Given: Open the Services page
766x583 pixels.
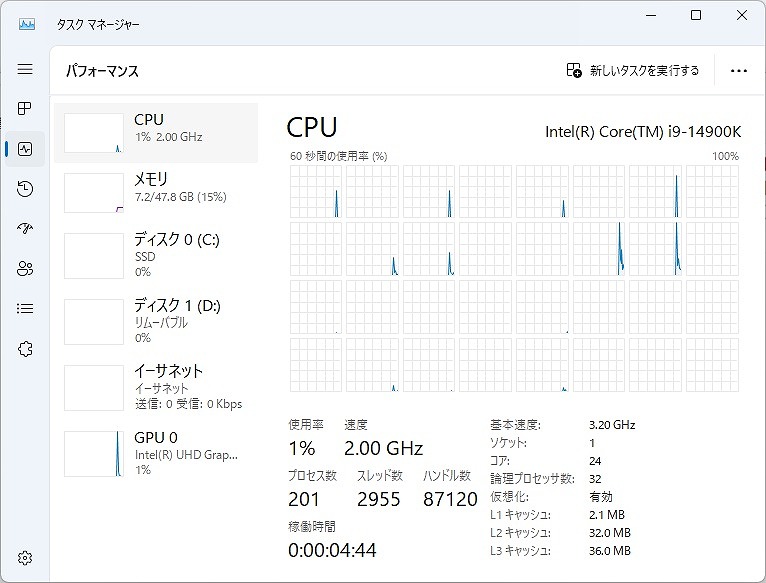Looking at the screenshot, I should [25, 349].
